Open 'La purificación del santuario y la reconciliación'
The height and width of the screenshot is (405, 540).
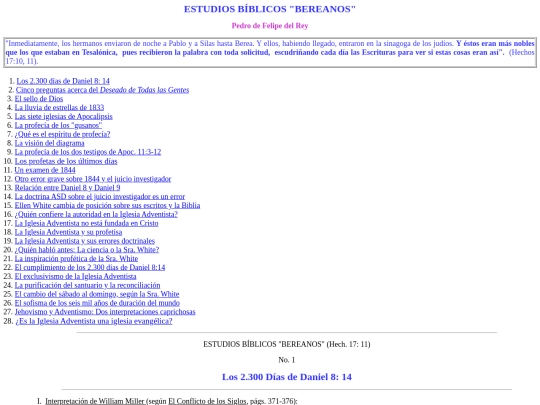[87, 285]
